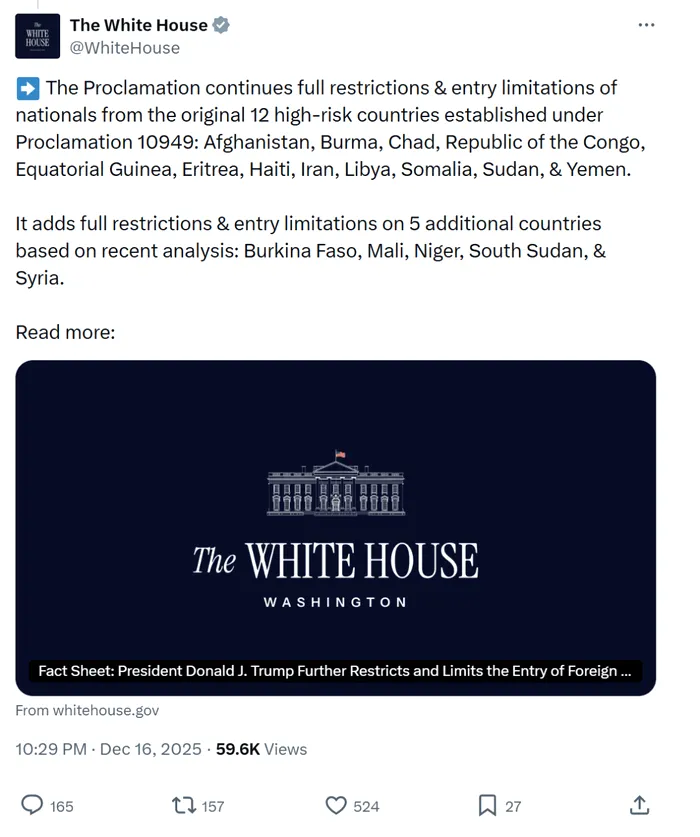Click the reply speech bubble icon

[32, 805]
